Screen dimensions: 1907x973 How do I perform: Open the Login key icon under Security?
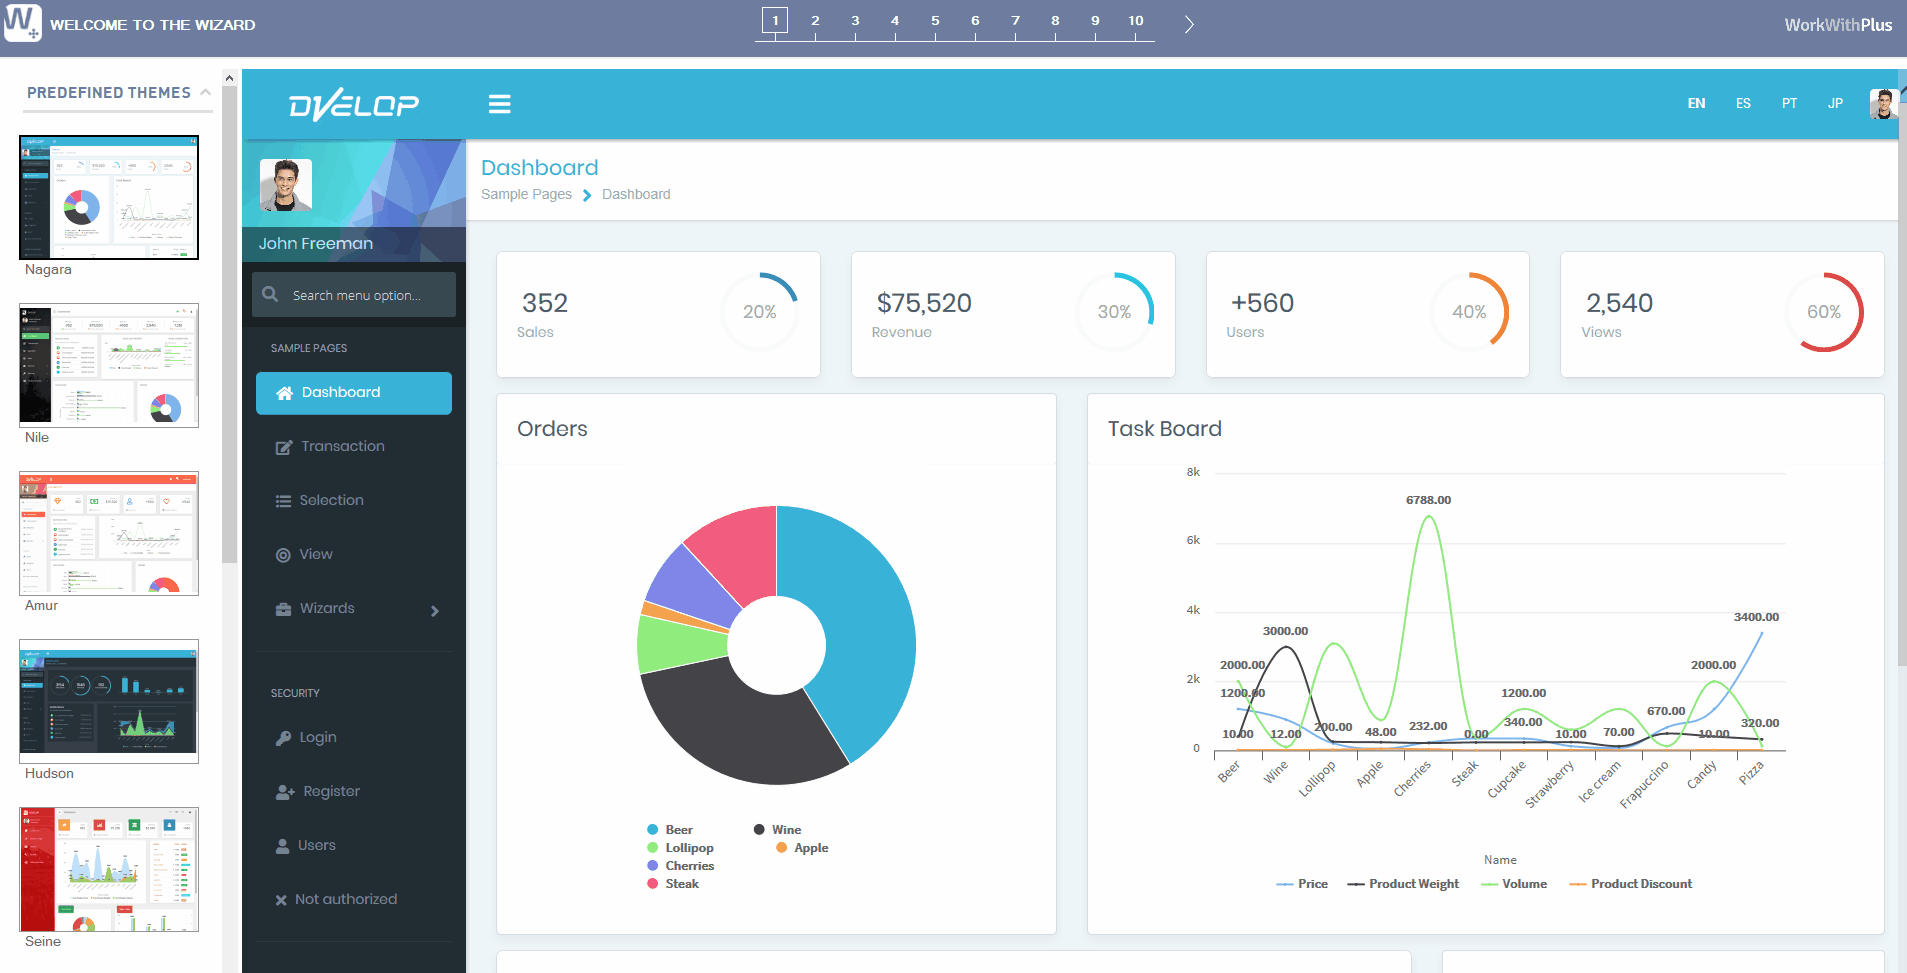(283, 737)
